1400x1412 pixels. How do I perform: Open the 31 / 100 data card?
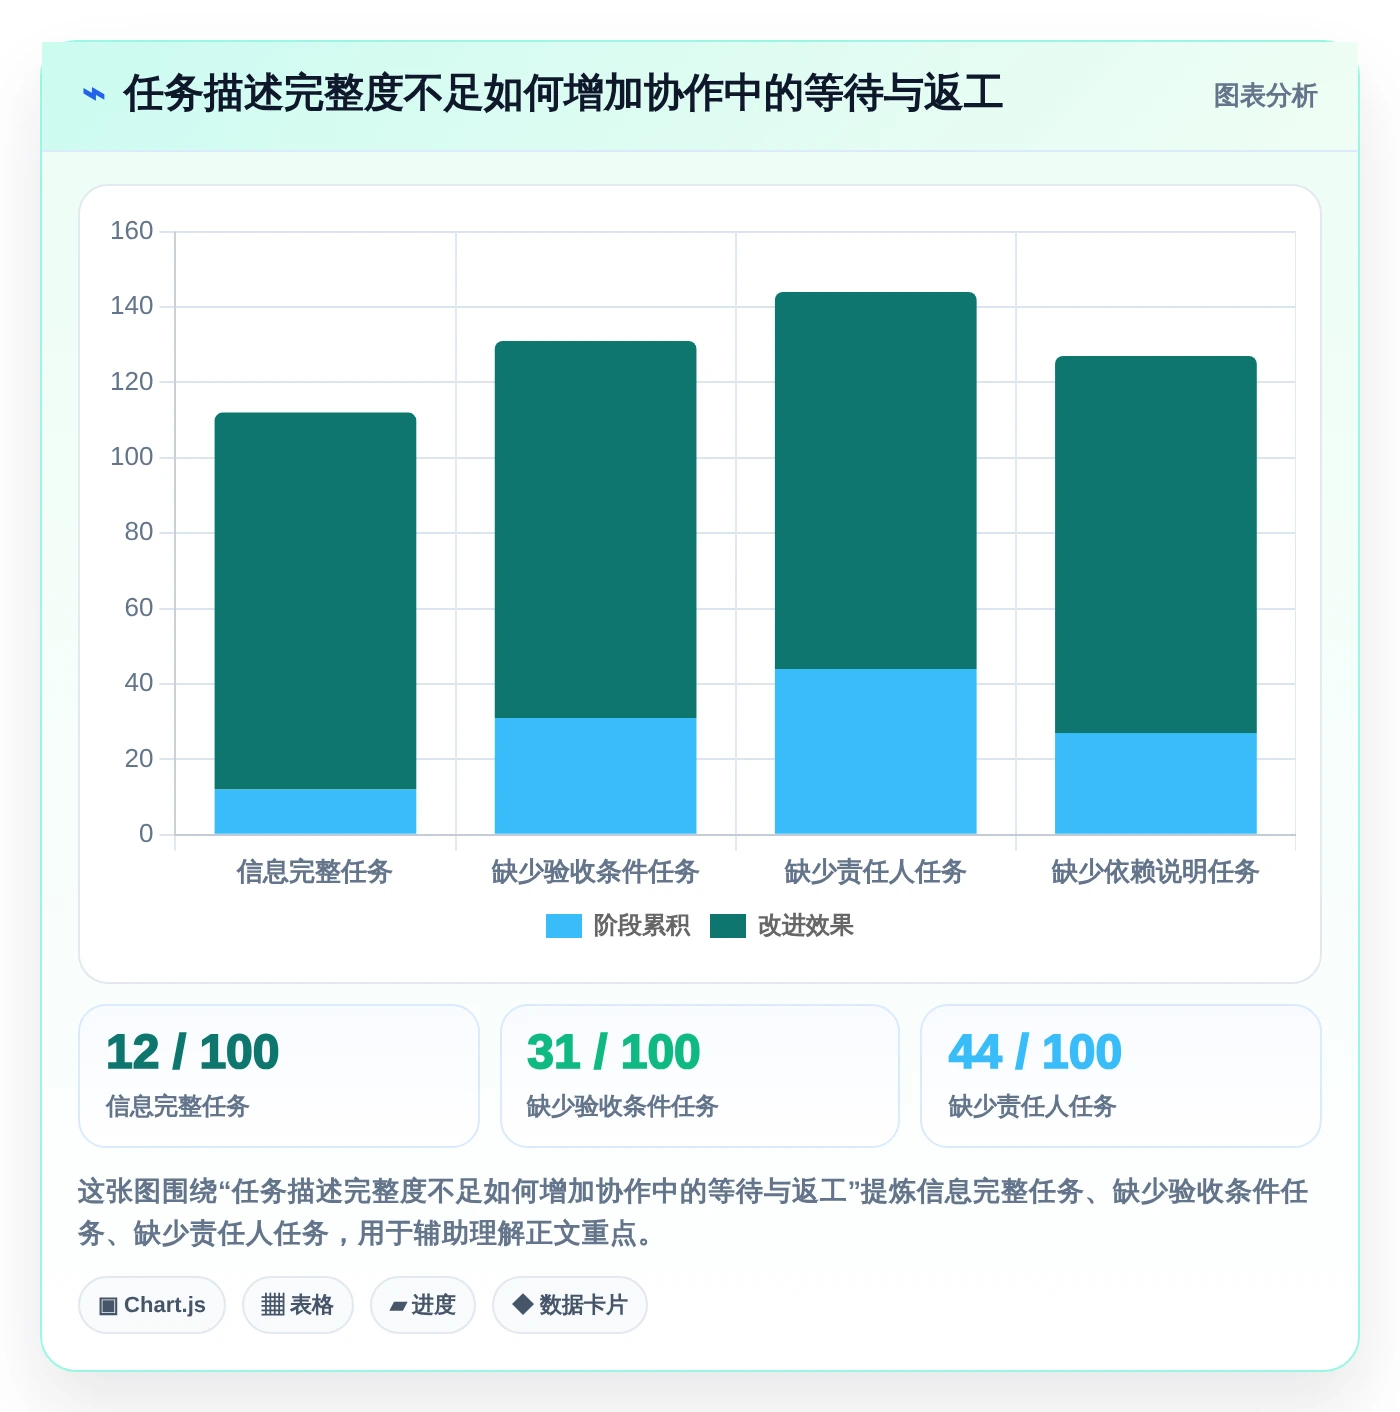click(700, 1076)
